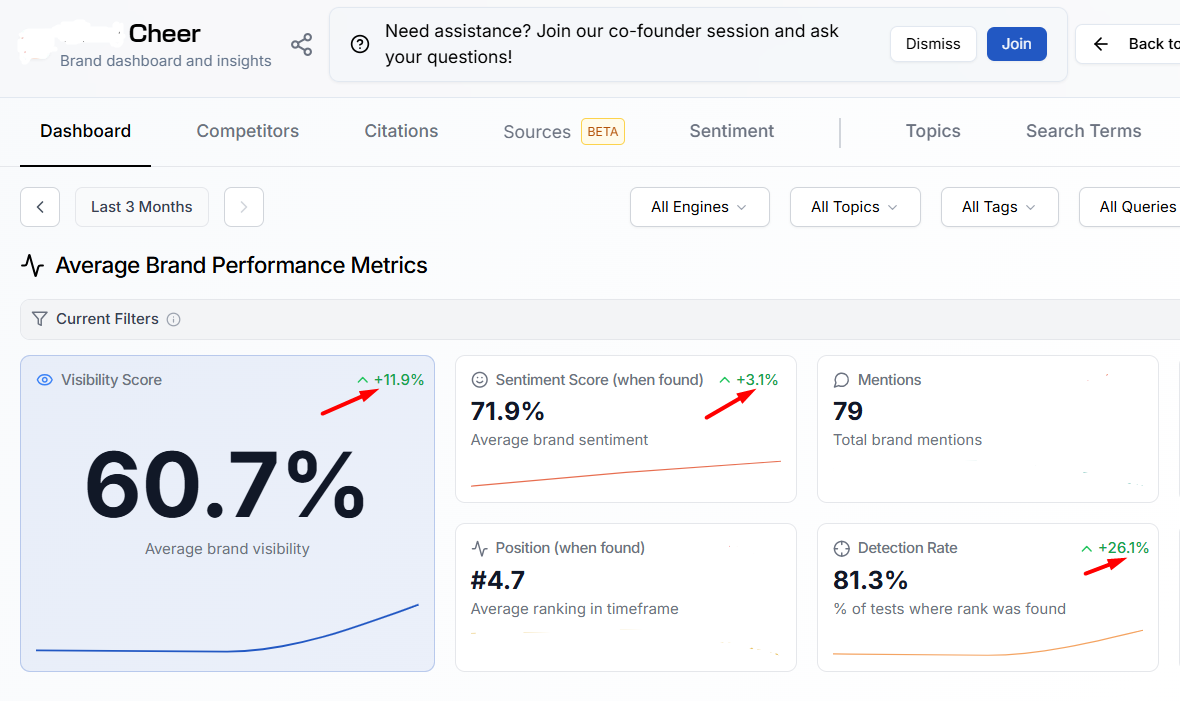1180x701 pixels.
Task: Click the Last 3 Months date range
Action: [141, 207]
